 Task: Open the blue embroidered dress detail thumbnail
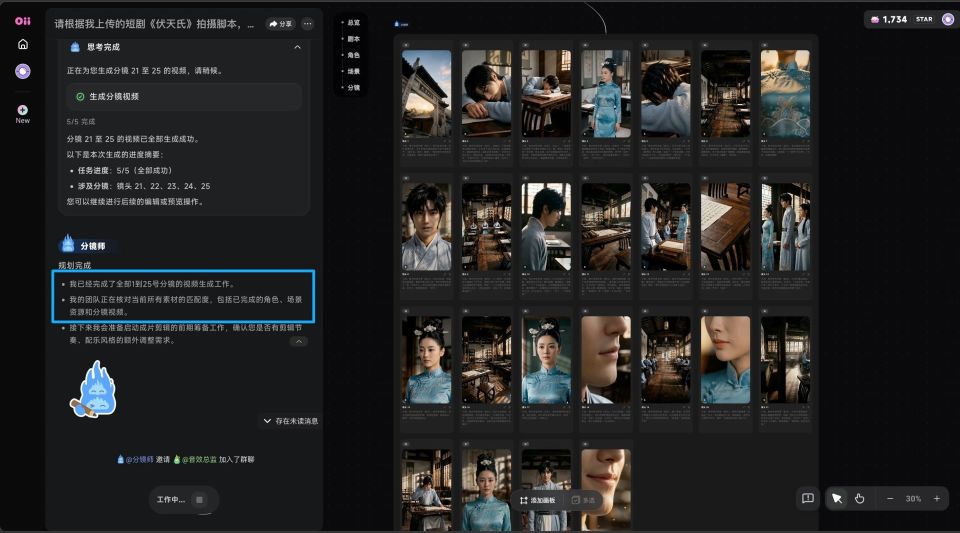pyautogui.click(x=786, y=94)
